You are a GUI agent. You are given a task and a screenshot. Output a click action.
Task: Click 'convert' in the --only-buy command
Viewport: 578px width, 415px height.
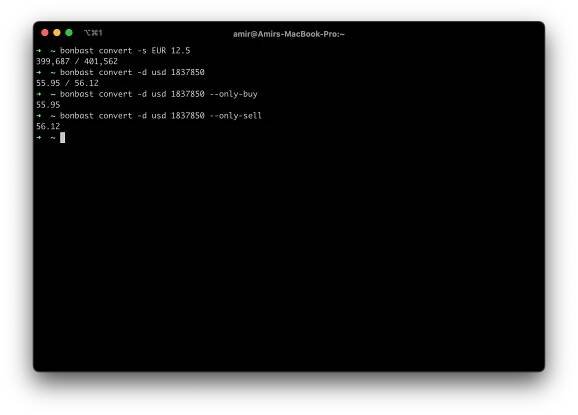(x=115, y=94)
